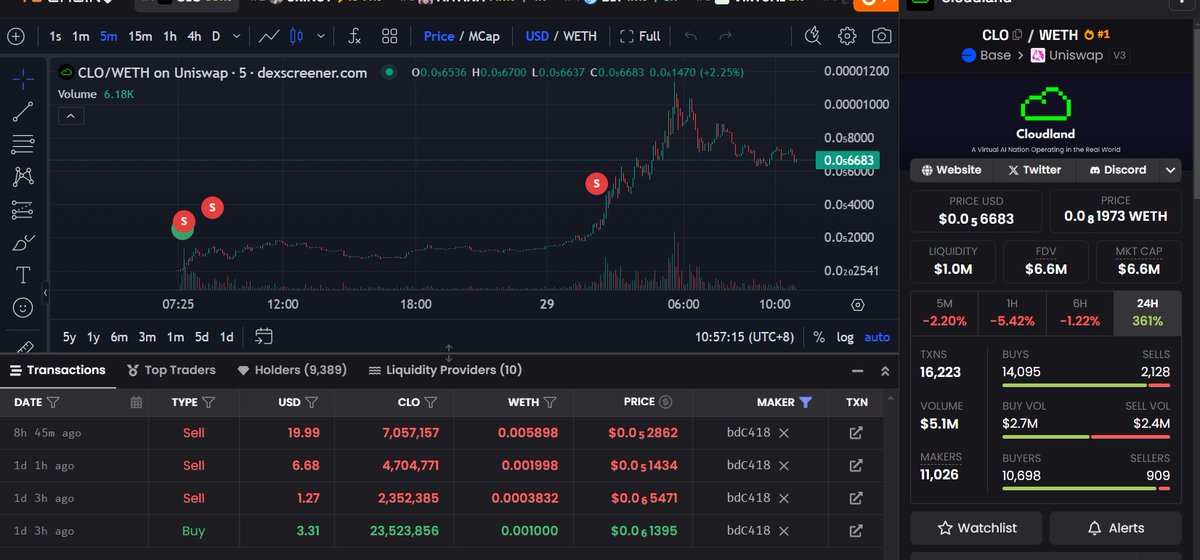
Task: Open transaction link for the 19.99 USD sell
Action: coord(856,433)
